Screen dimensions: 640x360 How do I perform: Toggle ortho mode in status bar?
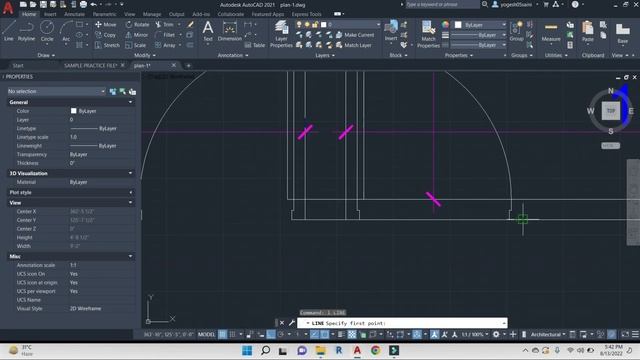click(x=271, y=334)
